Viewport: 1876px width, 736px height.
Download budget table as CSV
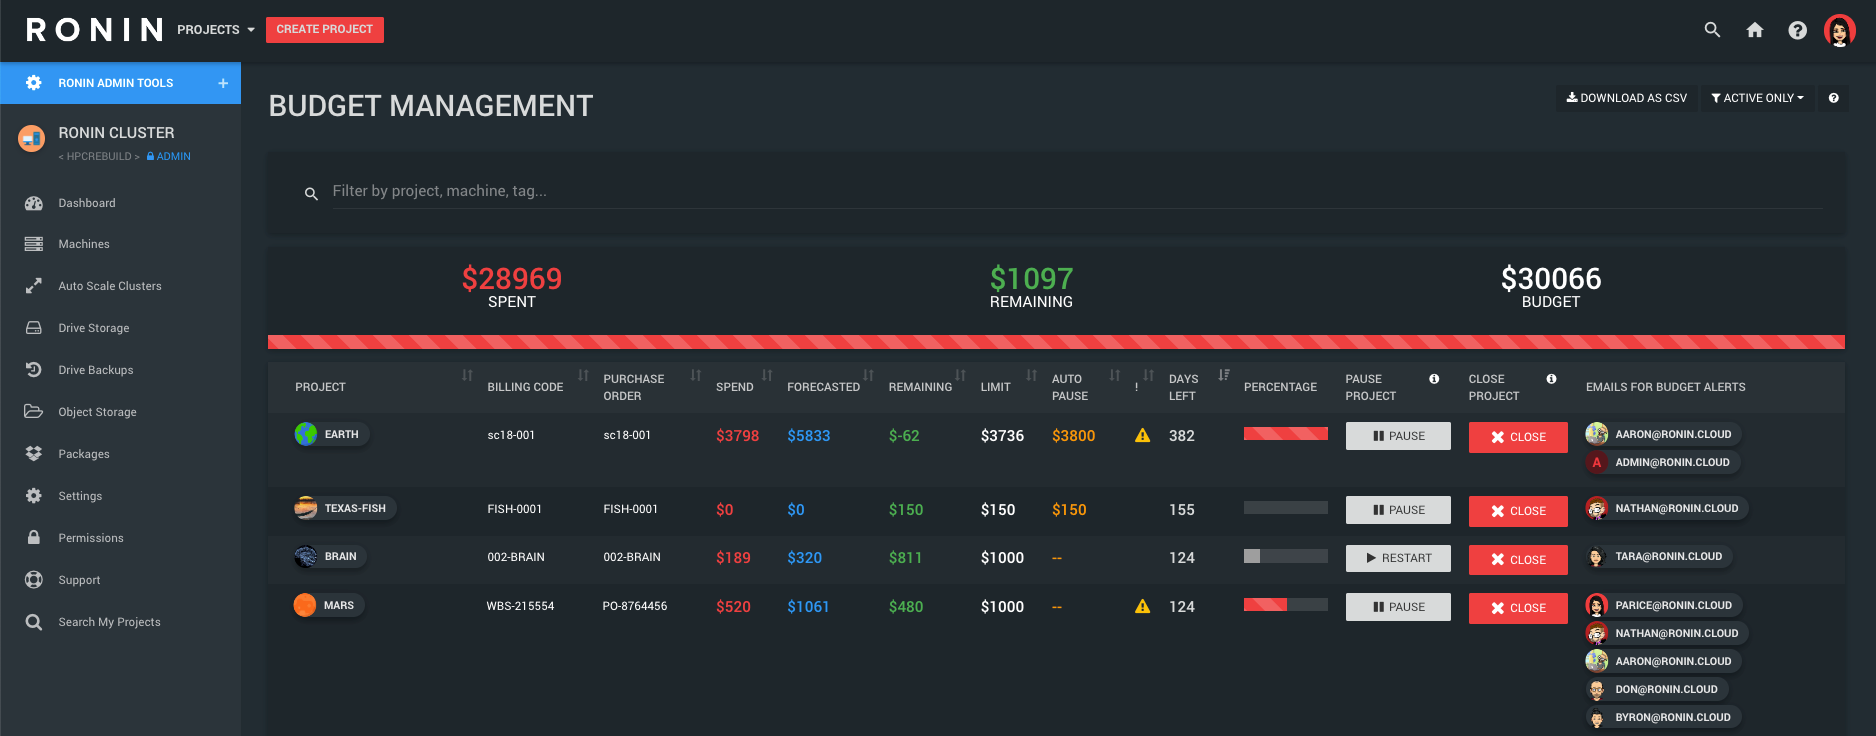pyautogui.click(x=1627, y=98)
